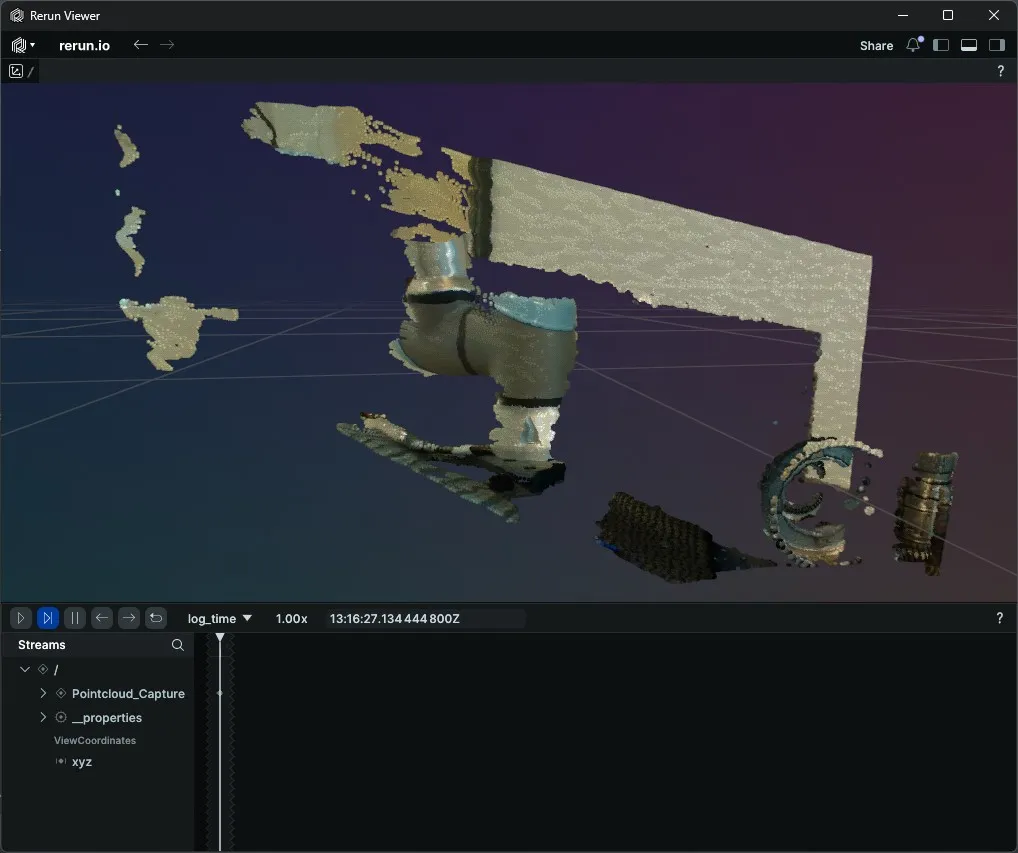Toggle the left blueprint panel icon
This screenshot has width=1018, height=853.
tap(941, 45)
